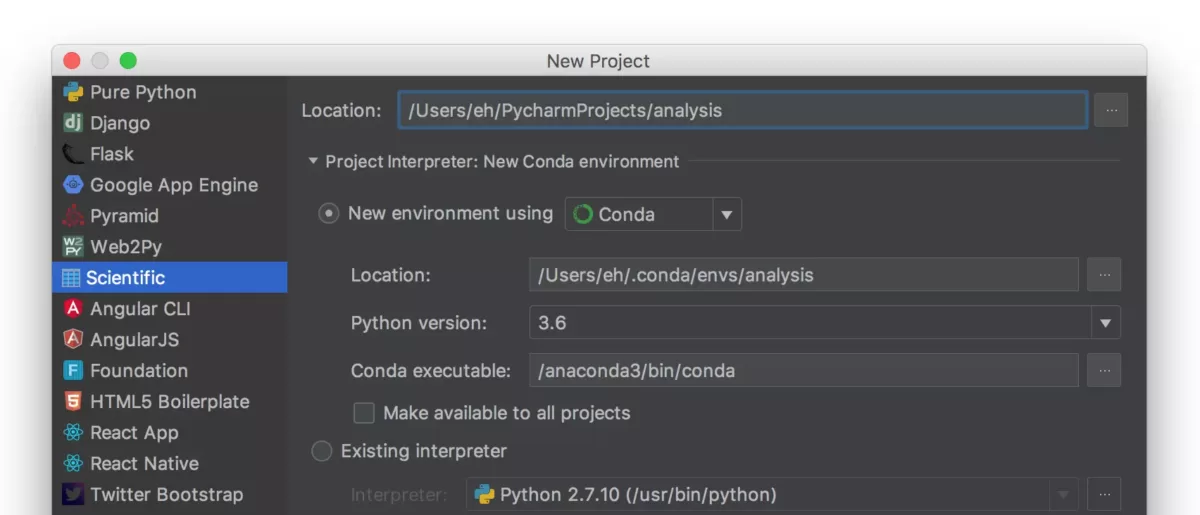Open interpreter settings ellipsis button
This screenshot has width=1200, height=515.
(1104, 494)
